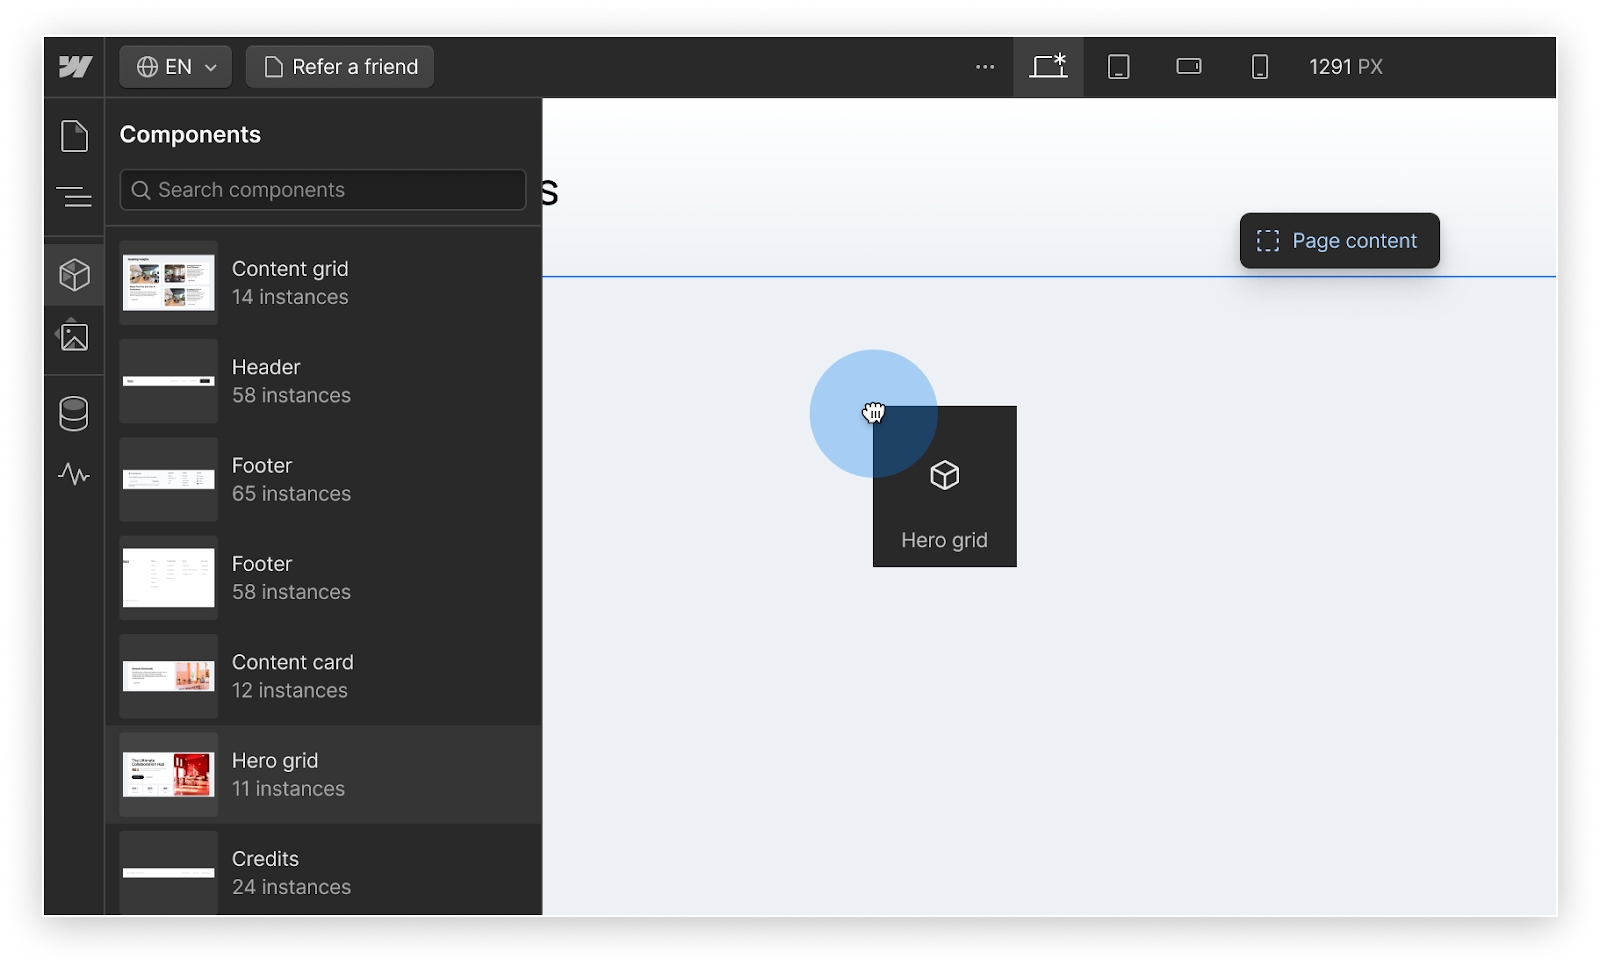Switch to mobile portrait breakpoint
This screenshot has height=966, width=1600.
(x=1260, y=67)
